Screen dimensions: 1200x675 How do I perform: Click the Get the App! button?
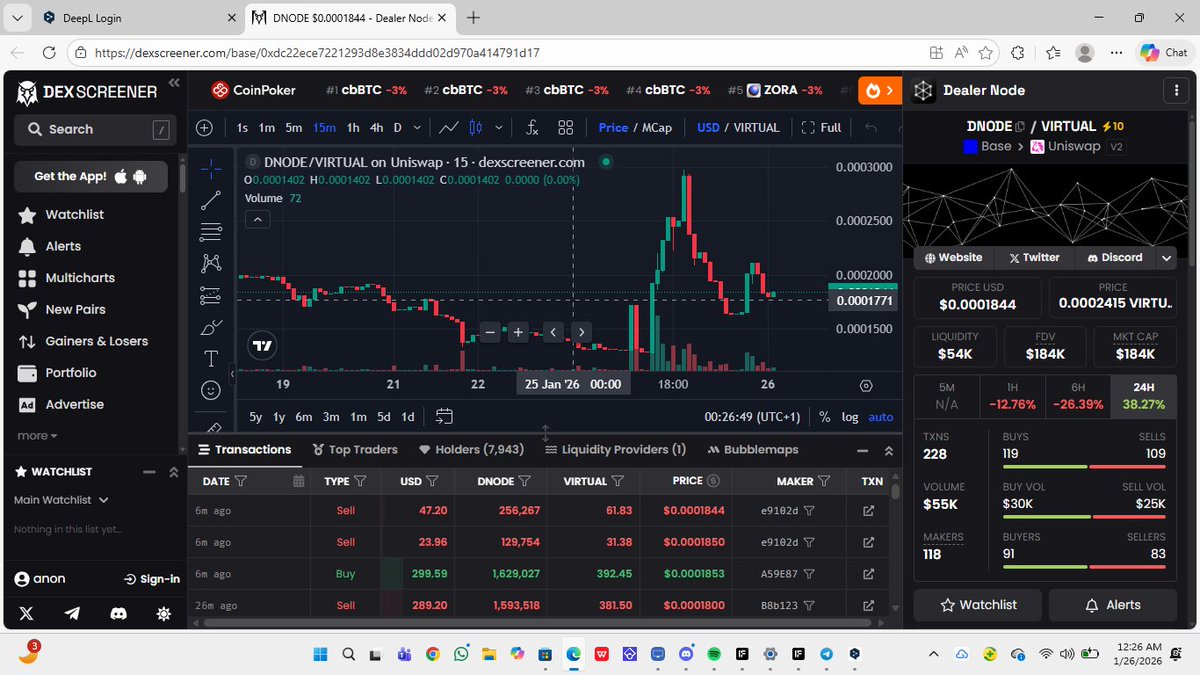91,176
